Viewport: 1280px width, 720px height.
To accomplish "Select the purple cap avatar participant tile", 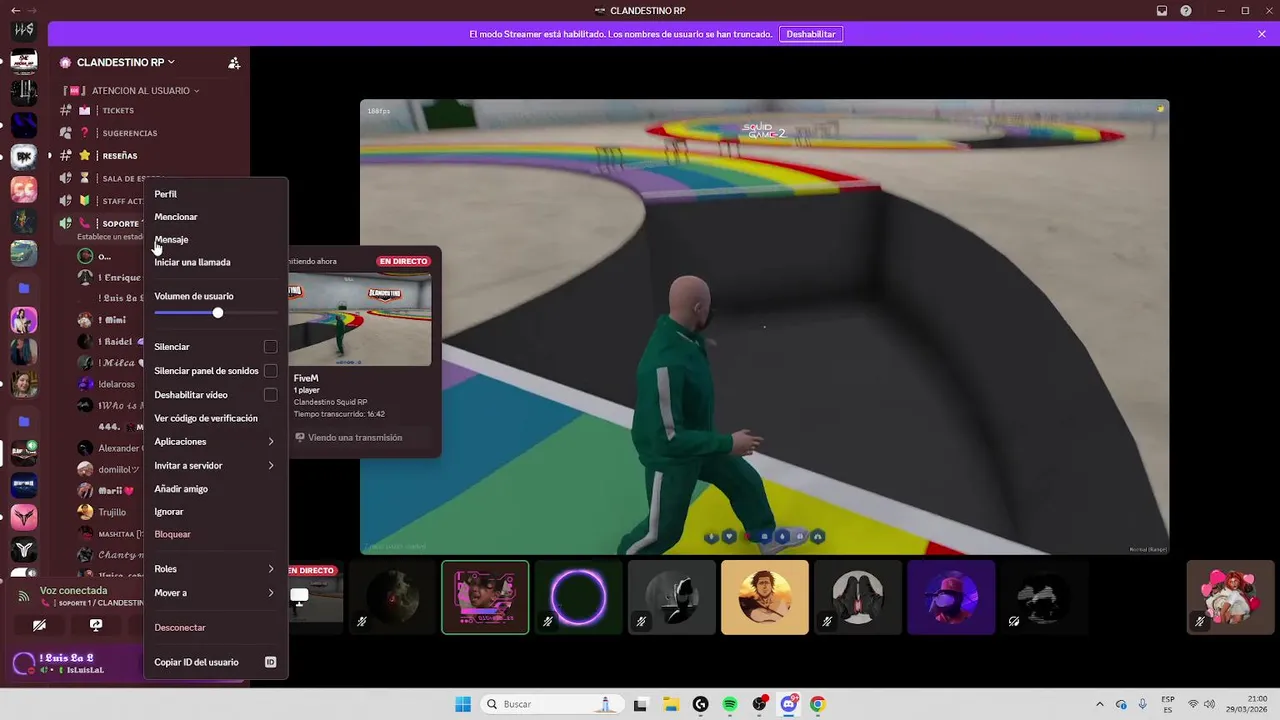I will click(951, 597).
